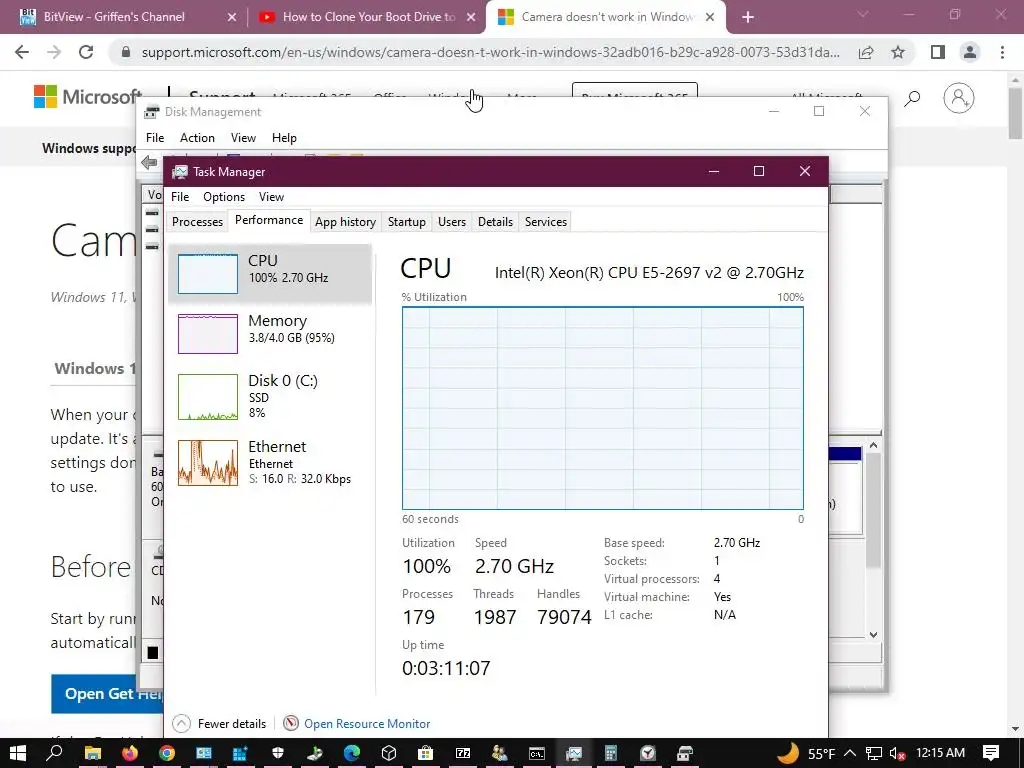
Task: Open Task Manager's File menu
Action: coord(180,197)
